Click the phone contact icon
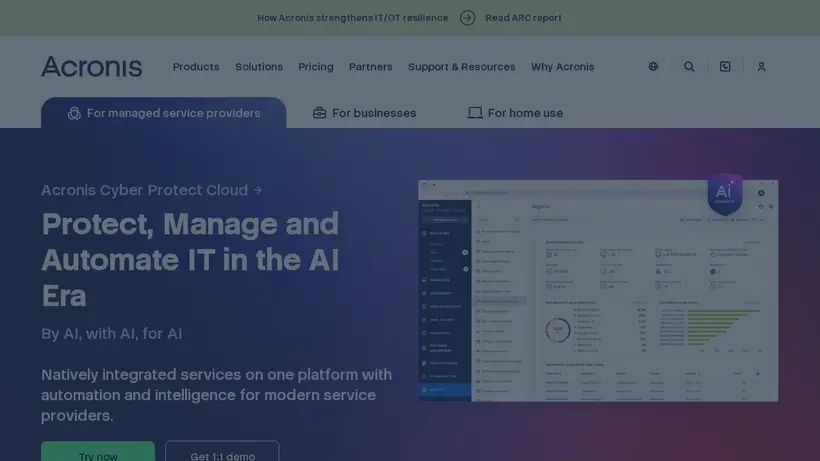This screenshot has width=820, height=461. (725, 66)
